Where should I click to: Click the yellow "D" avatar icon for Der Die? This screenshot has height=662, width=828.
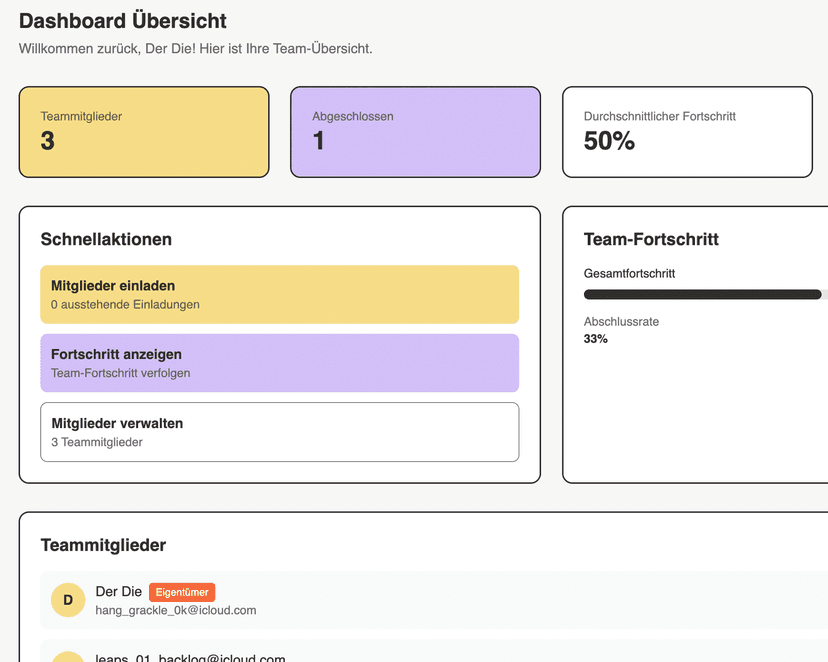[x=67, y=600]
